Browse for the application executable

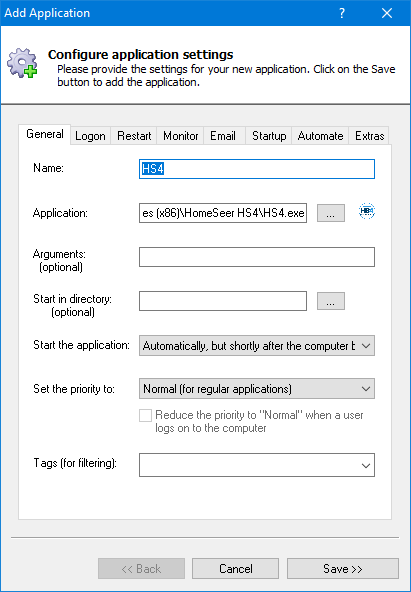tap(331, 213)
